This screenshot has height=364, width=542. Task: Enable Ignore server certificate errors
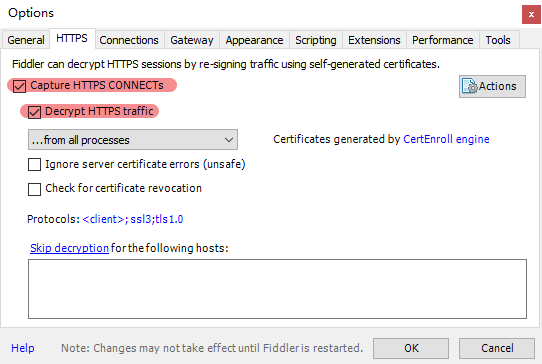(x=34, y=165)
